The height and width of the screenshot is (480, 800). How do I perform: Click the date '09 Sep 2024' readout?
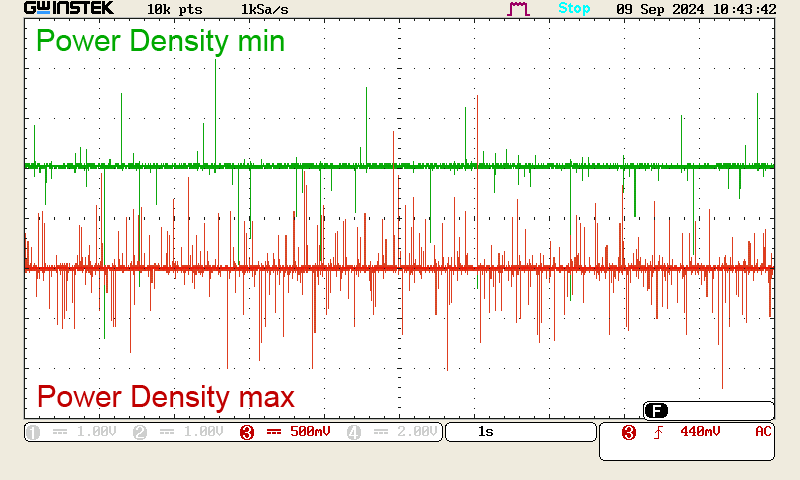660,9
